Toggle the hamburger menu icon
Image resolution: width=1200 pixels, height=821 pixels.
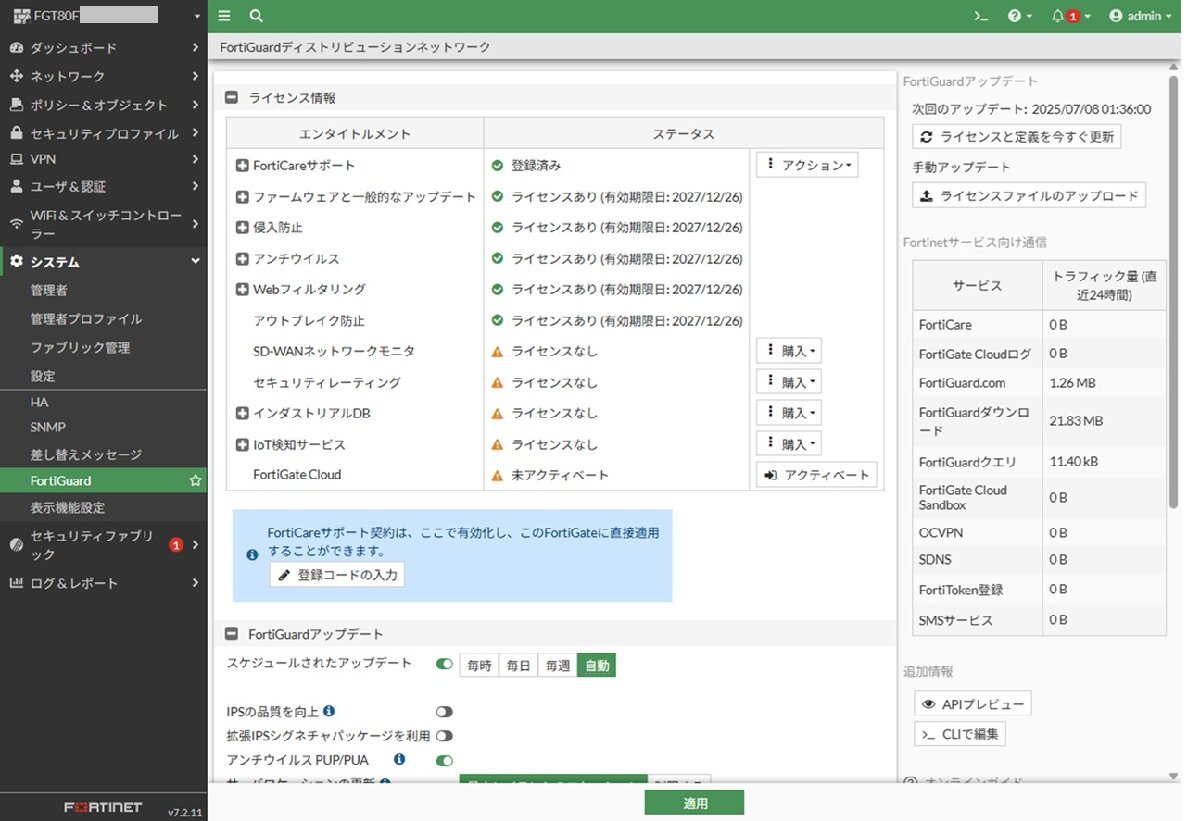click(224, 16)
